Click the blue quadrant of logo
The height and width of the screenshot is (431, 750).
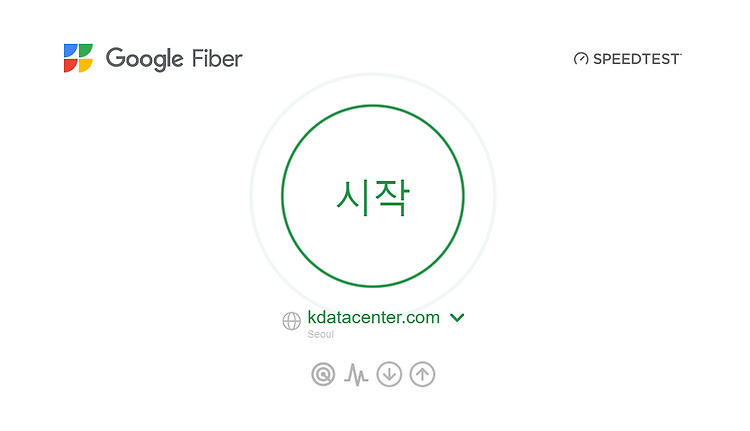click(70, 51)
